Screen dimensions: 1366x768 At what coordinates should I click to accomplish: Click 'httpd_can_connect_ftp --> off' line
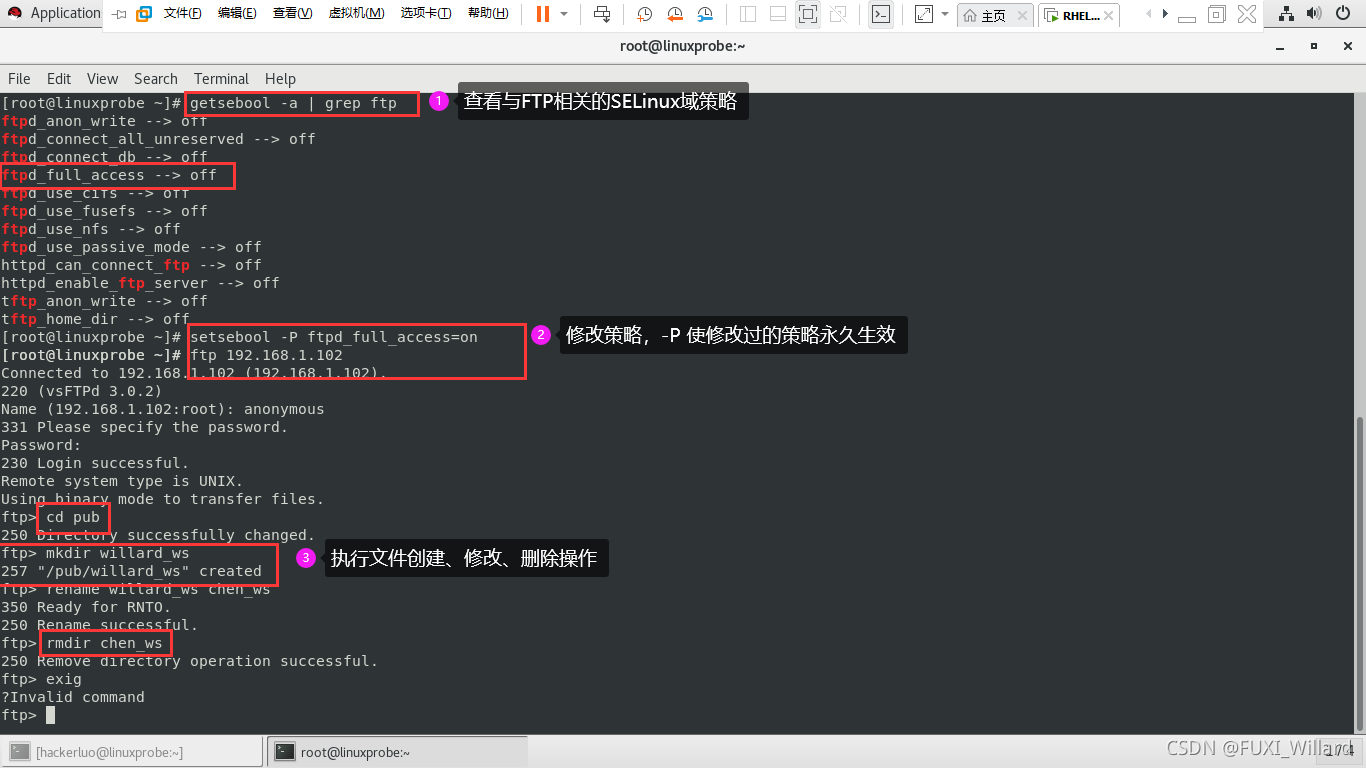131,265
